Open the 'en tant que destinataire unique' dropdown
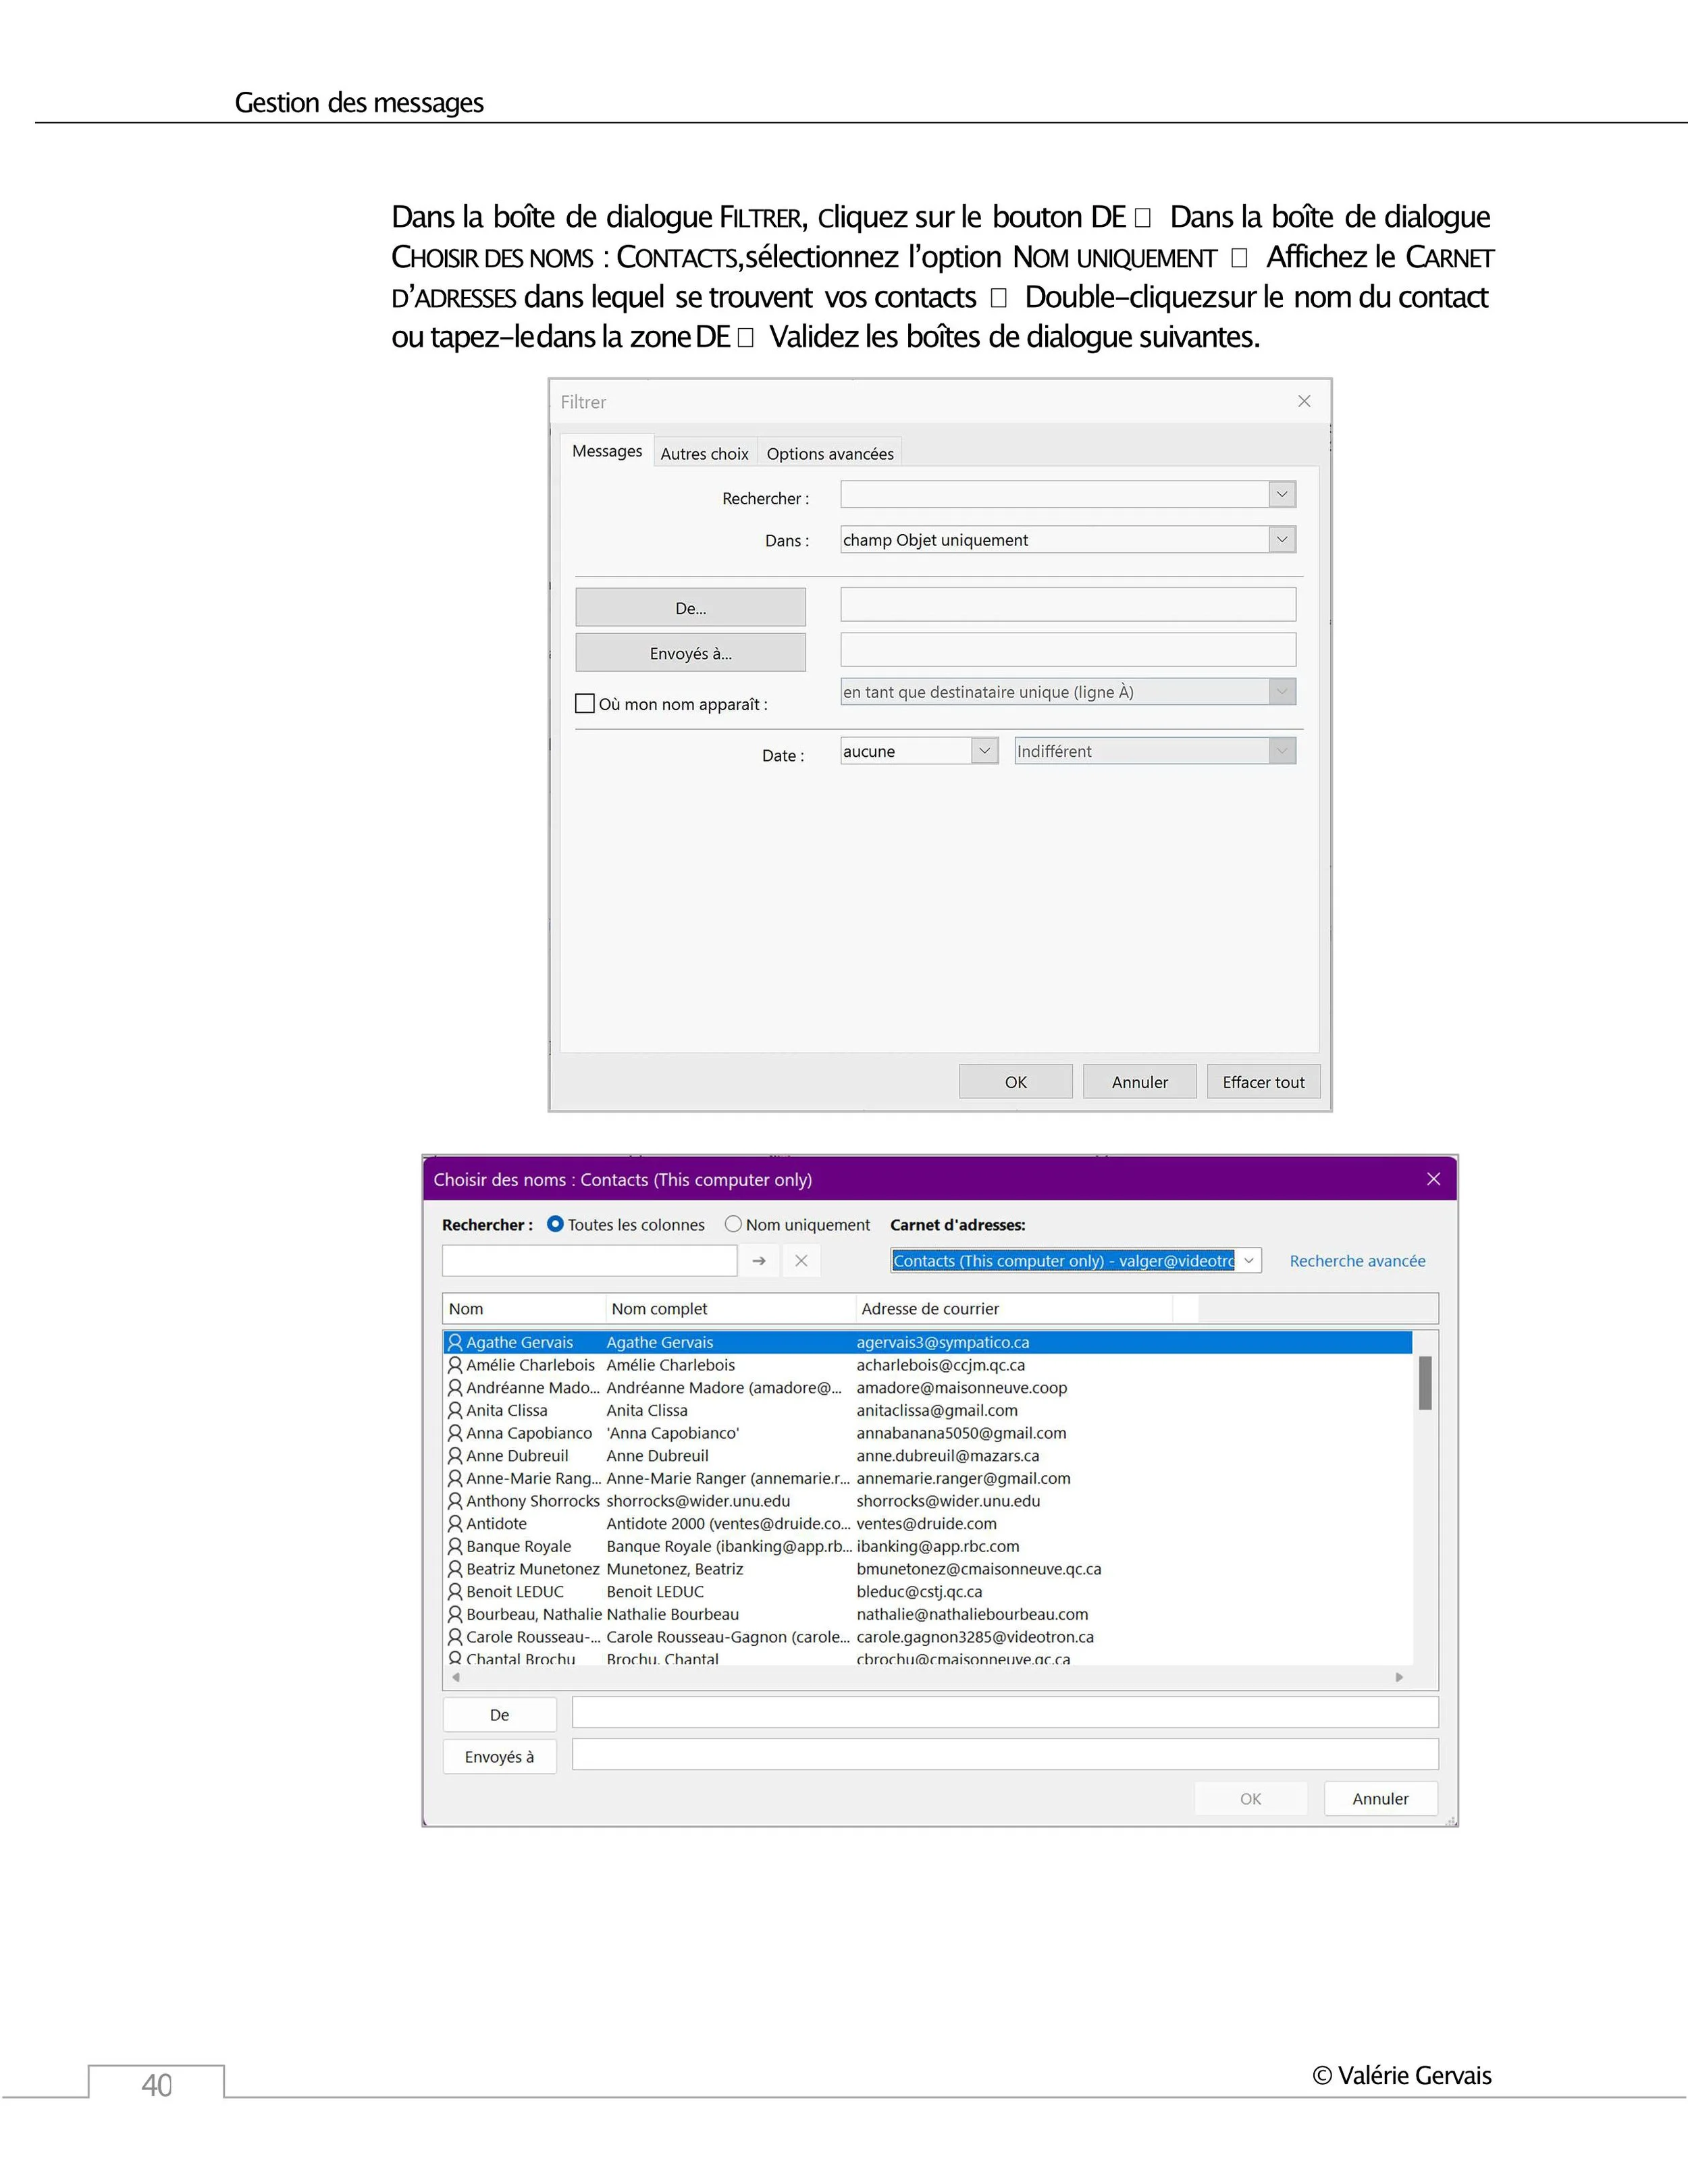The image size is (1688, 2184). coord(1282,691)
